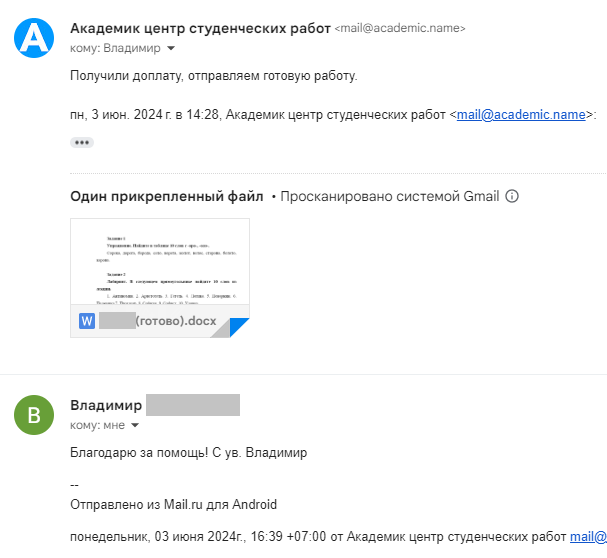607x558 pixels.
Task: Click the "Отправлено из Mail.ru для Android" signature
Action: click(173, 505)
